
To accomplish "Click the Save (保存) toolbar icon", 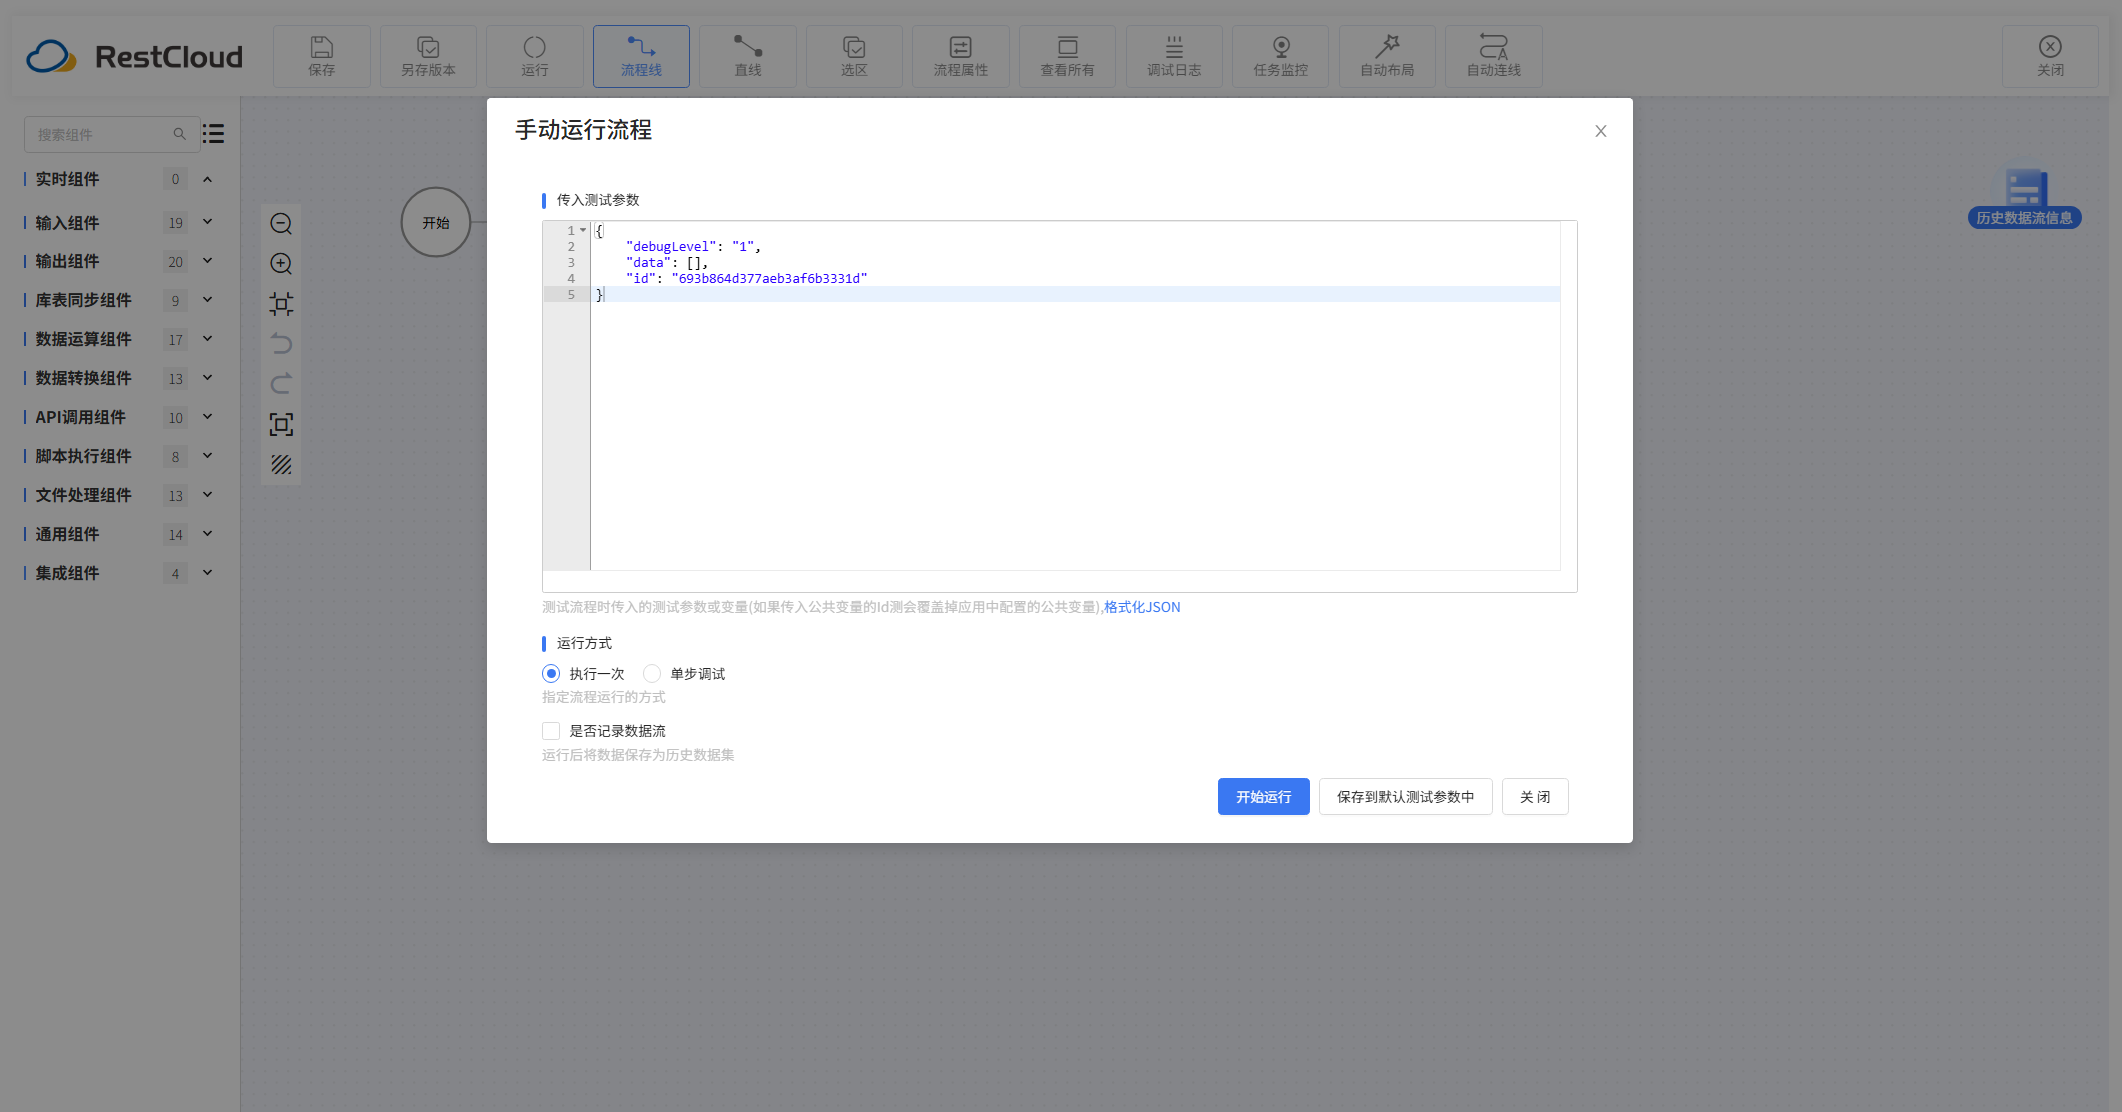I will [321, 56].
